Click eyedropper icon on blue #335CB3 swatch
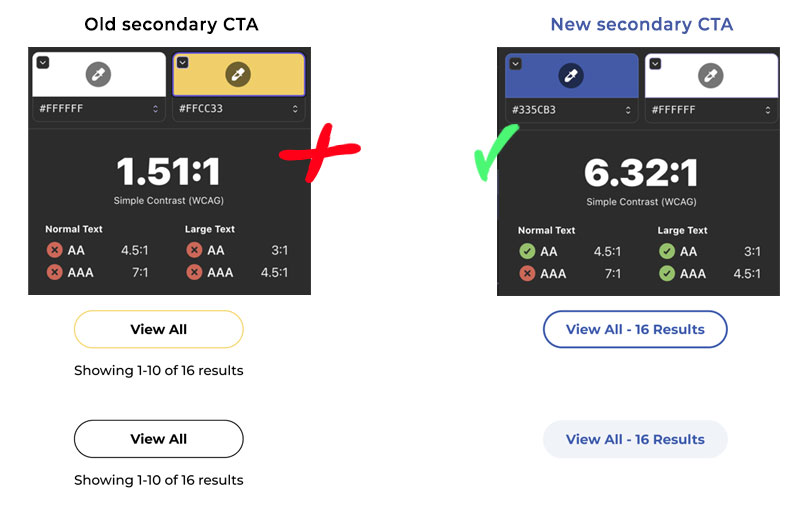Screen dimensions: 809x511 571,76
